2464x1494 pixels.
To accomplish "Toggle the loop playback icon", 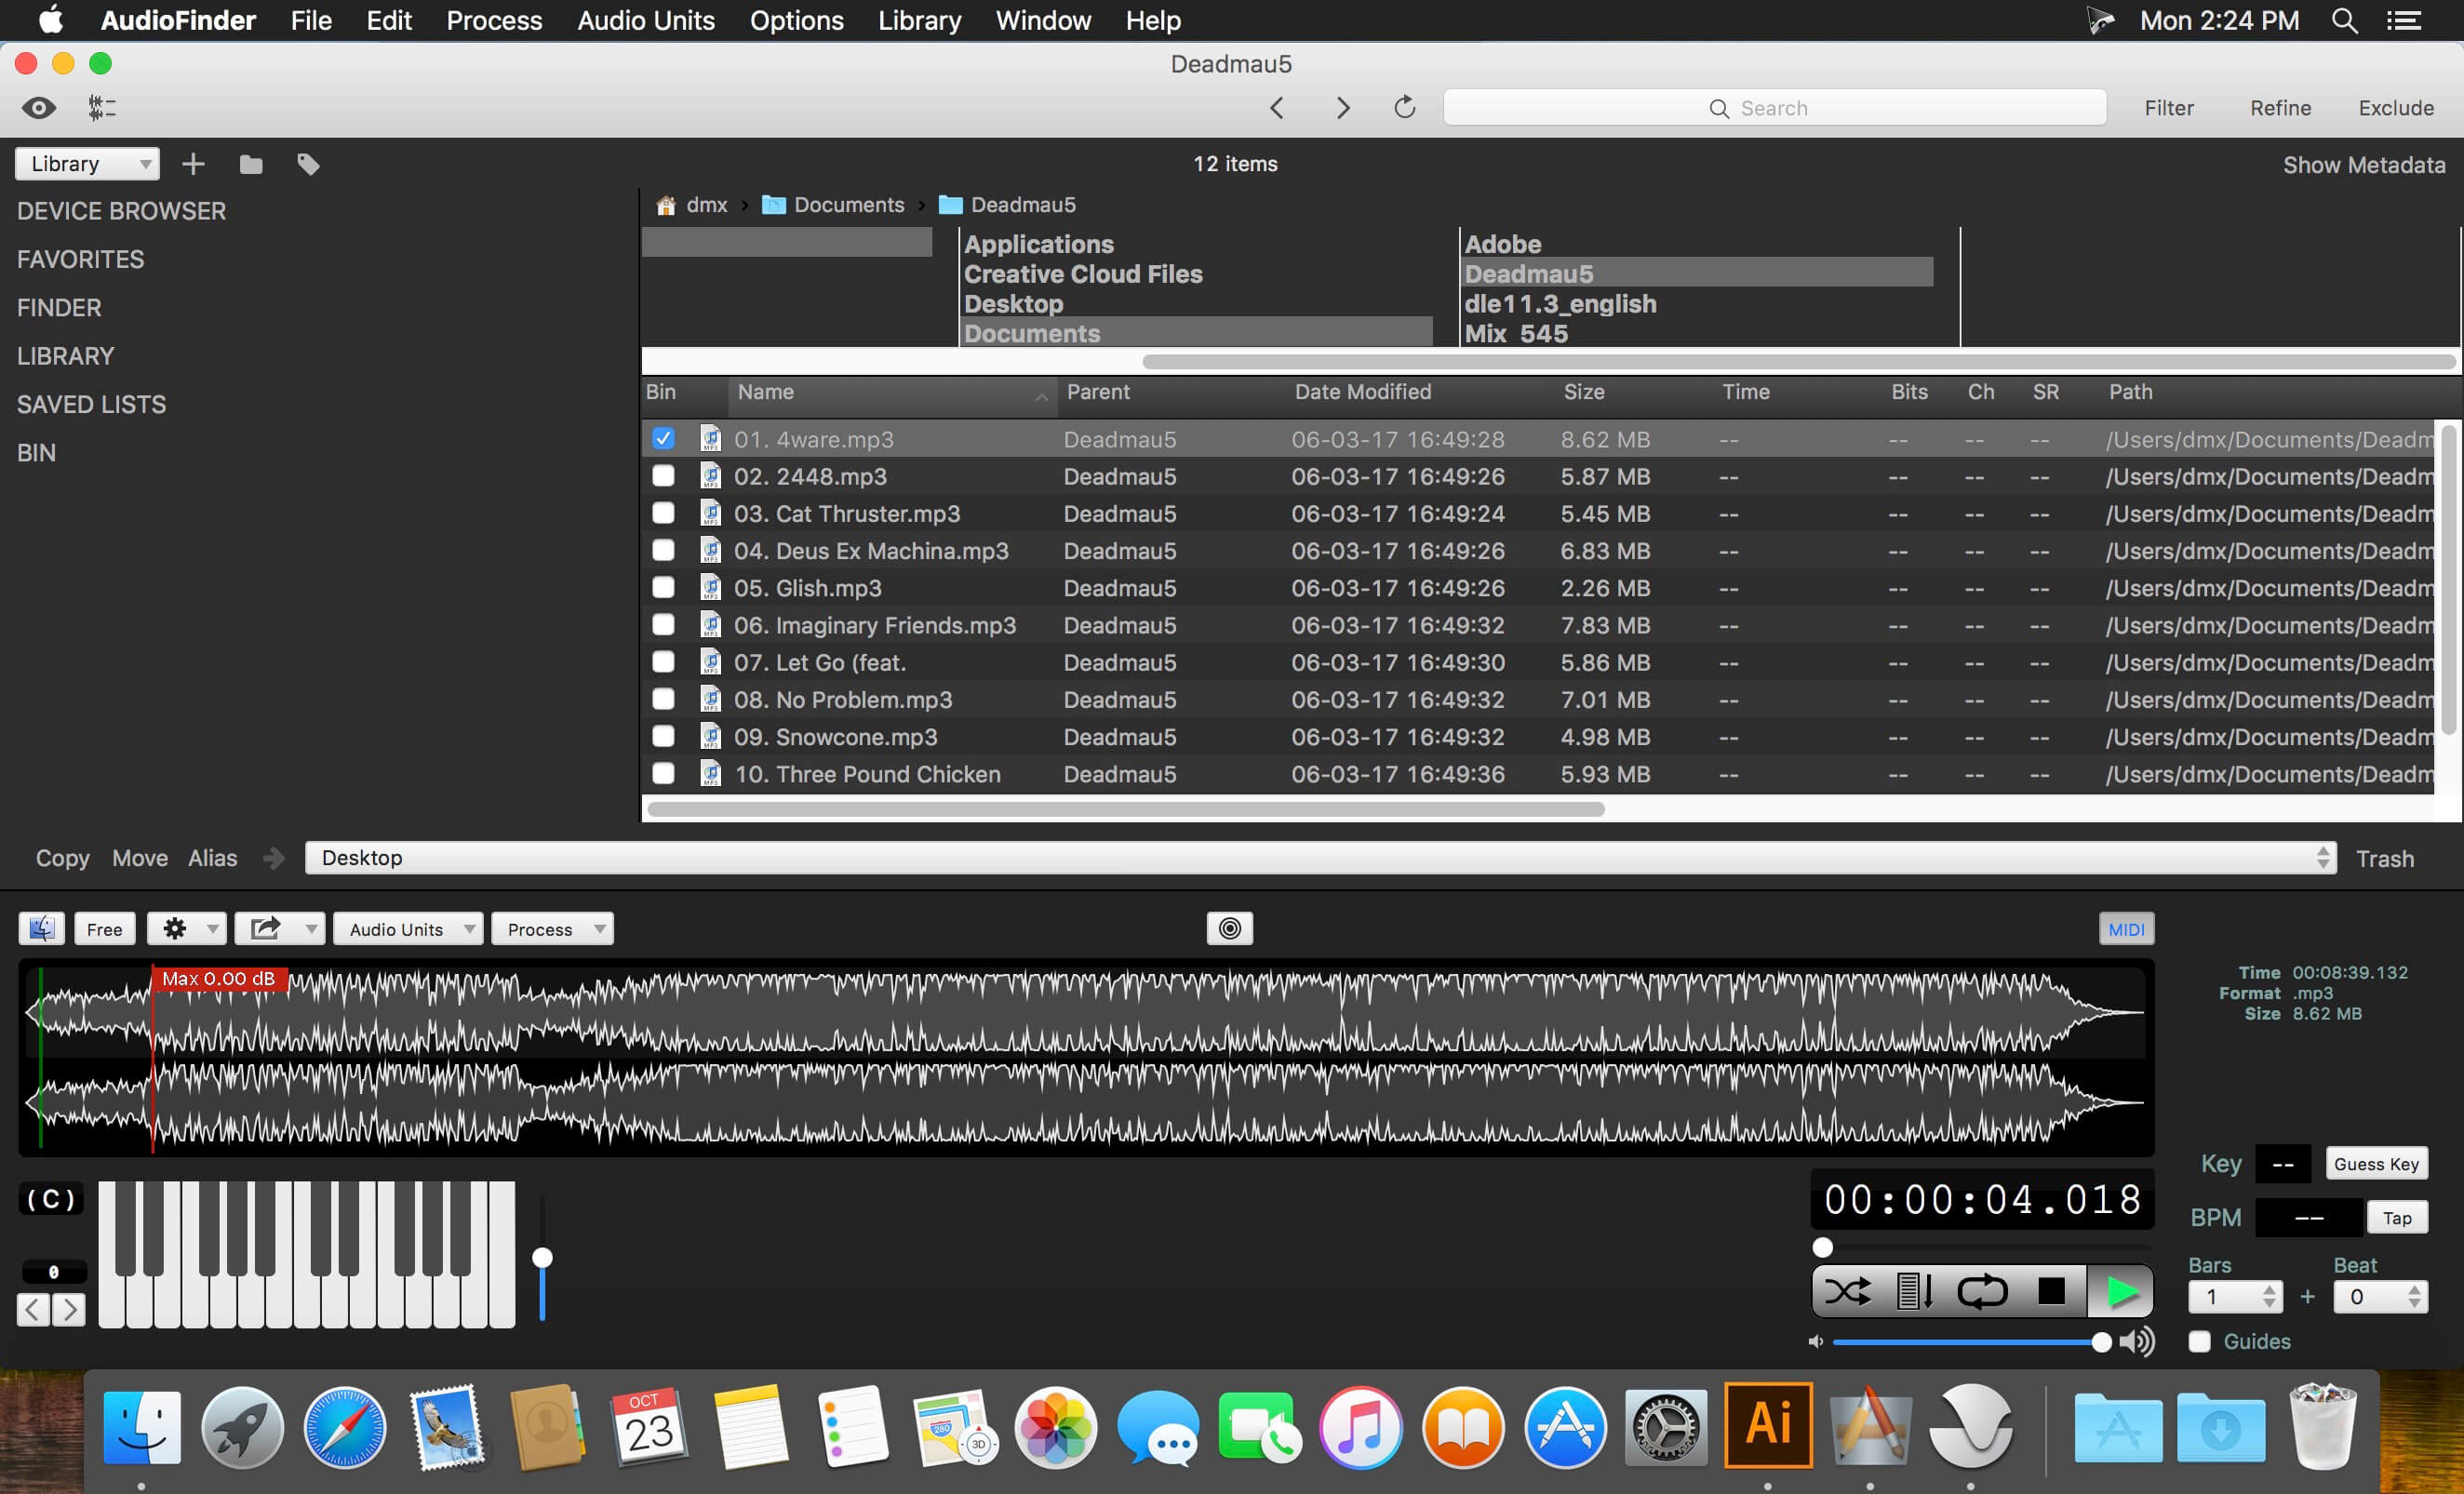I will click(1981, 1291).
